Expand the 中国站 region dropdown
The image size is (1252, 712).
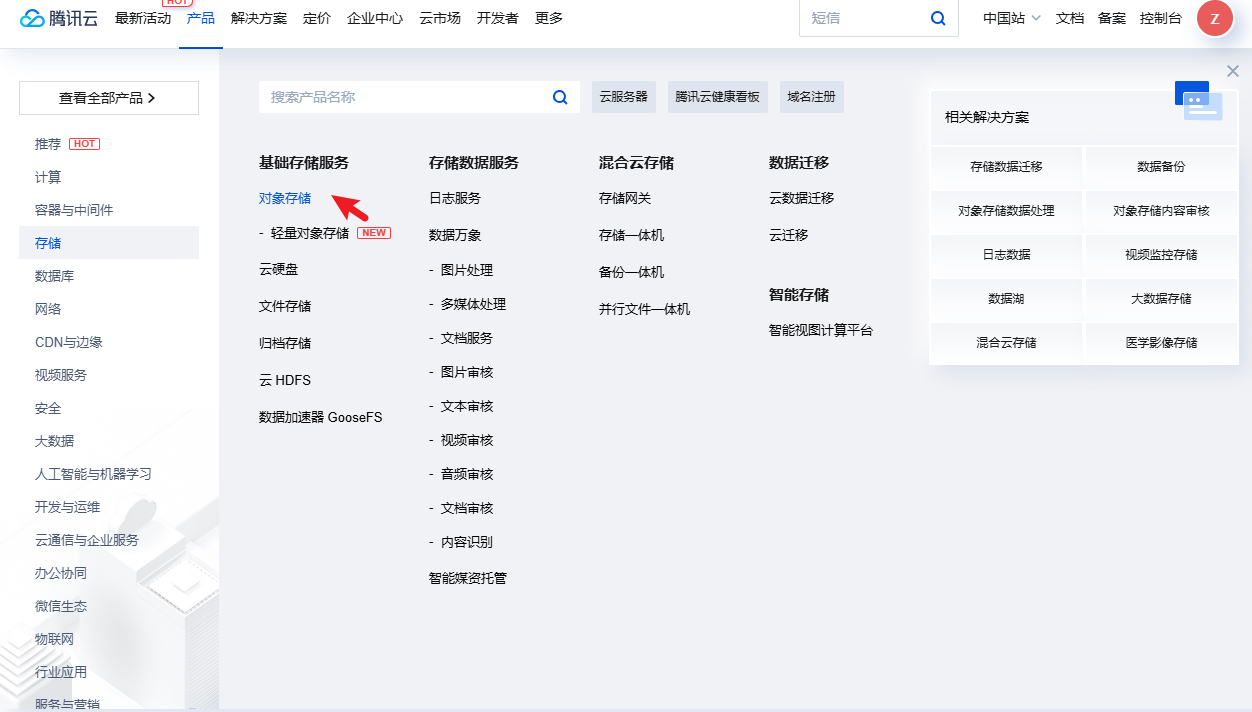[x=1011, y=18]
